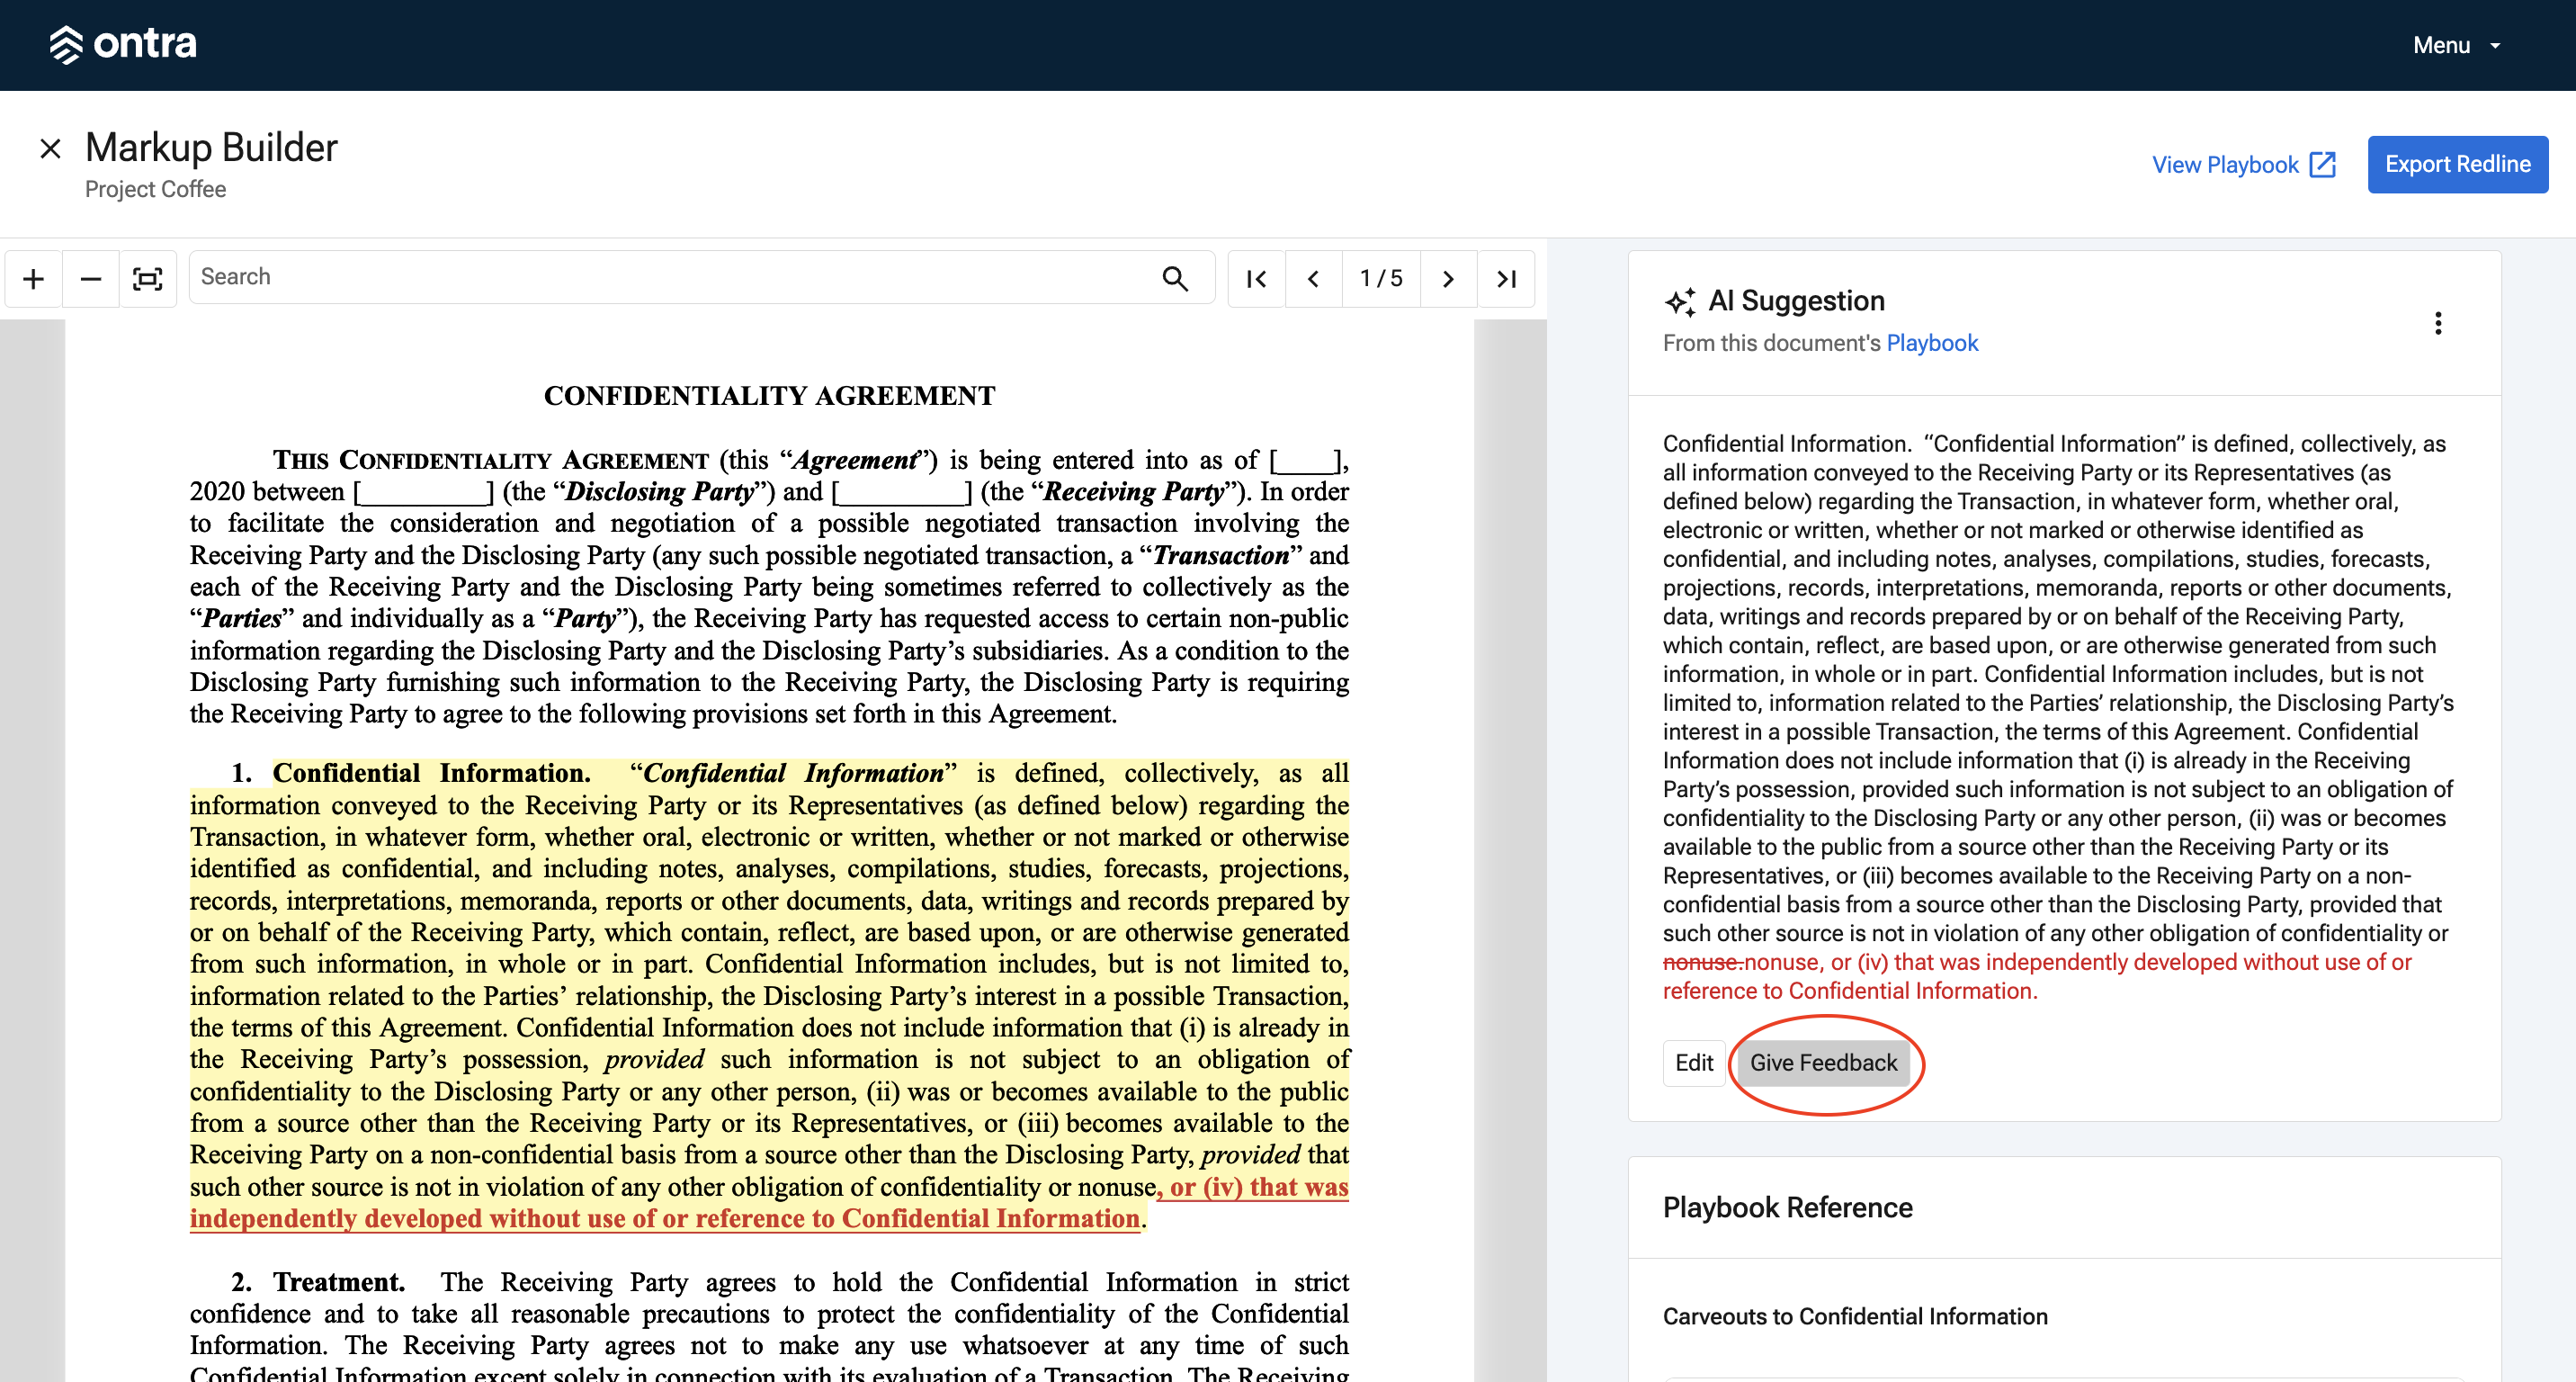
Task: Click Edit on the AI suggestion
Action: pyautogui.click(x=1694, y=1063)
